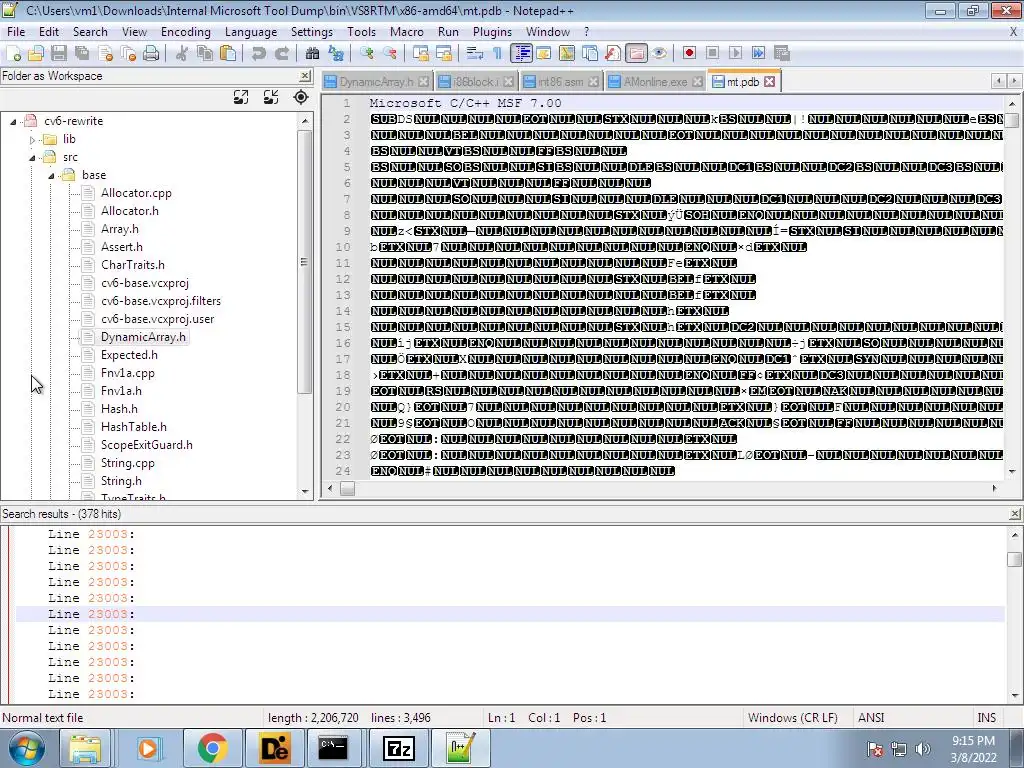Click the Paste clipboard icon
This screenshot has width=1024, height=768.
point(228,54)
